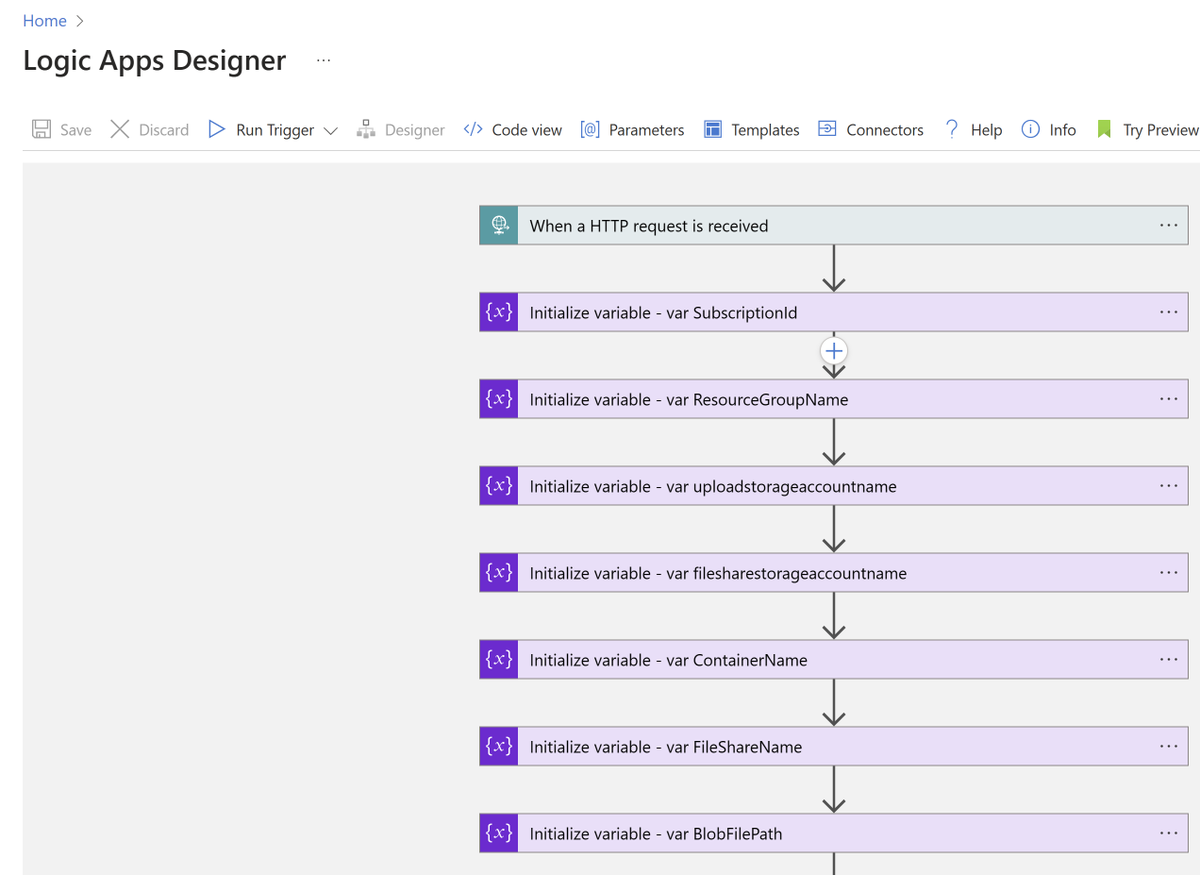
Task: Open the Connectors label
Action: [885, 130]
